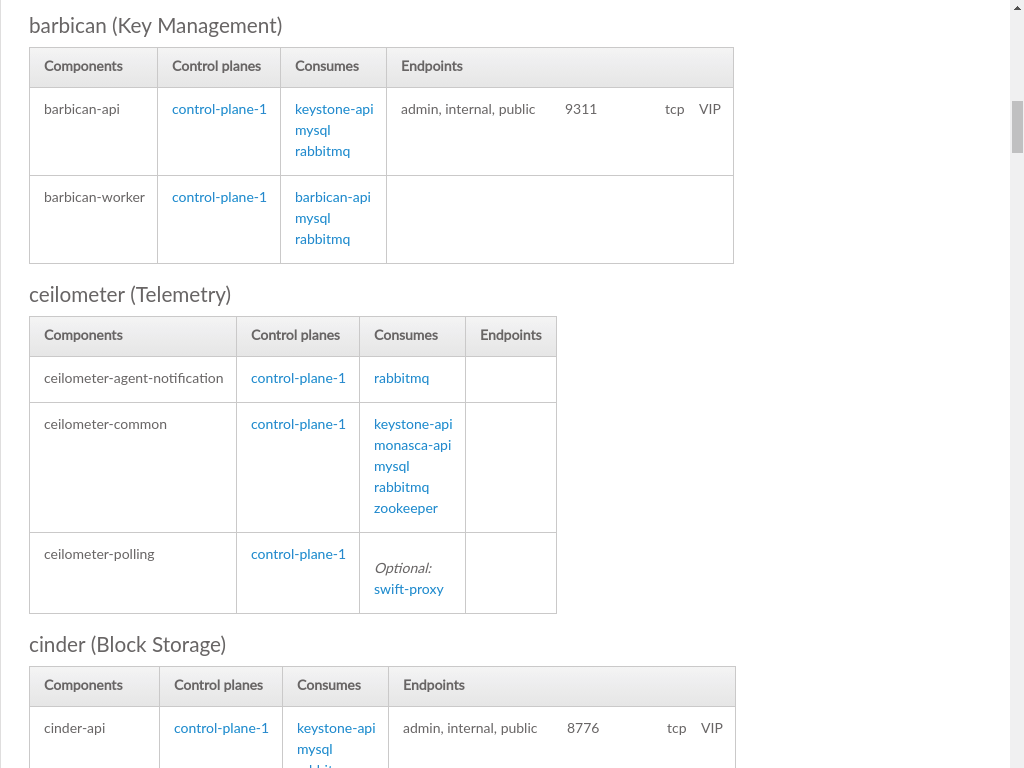The height and width of the screenshot is (768, 1024).
Task: Click rabbitmq link in ceilometer-agent-notification row
Action: point(401,378)
